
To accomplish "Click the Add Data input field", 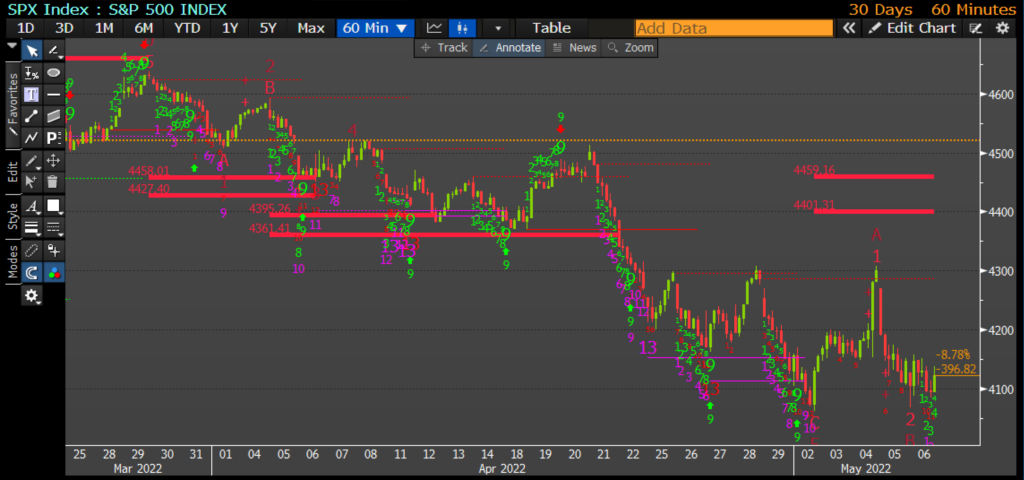I will click(x=734, y=28).
